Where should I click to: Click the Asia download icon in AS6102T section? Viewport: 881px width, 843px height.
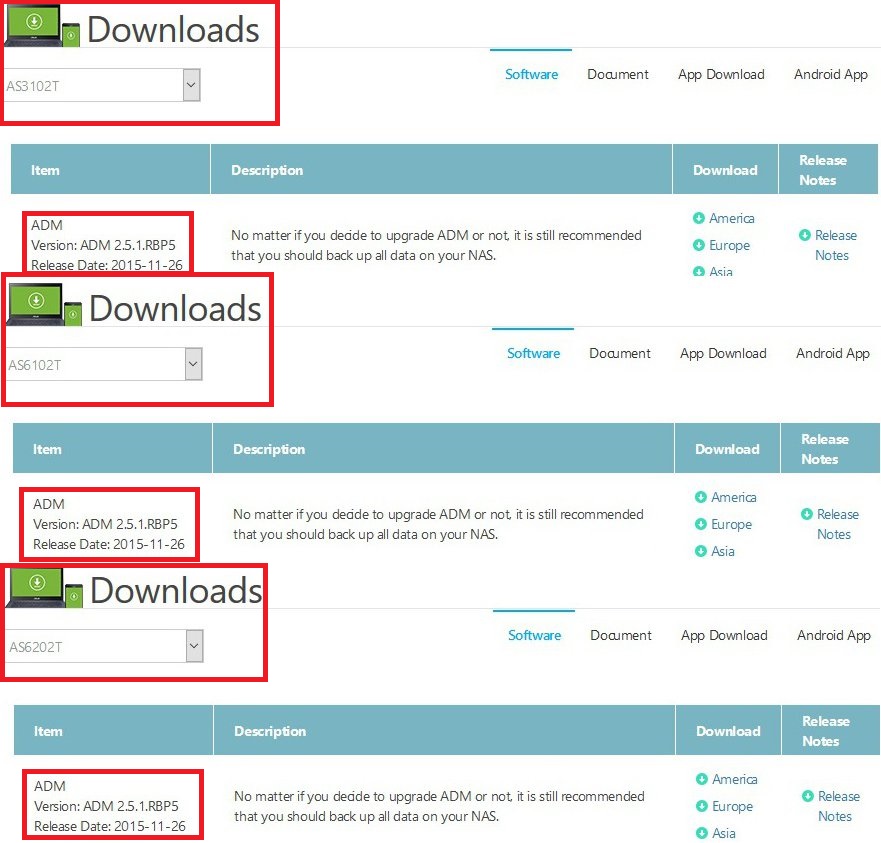(x=701, y=551)
